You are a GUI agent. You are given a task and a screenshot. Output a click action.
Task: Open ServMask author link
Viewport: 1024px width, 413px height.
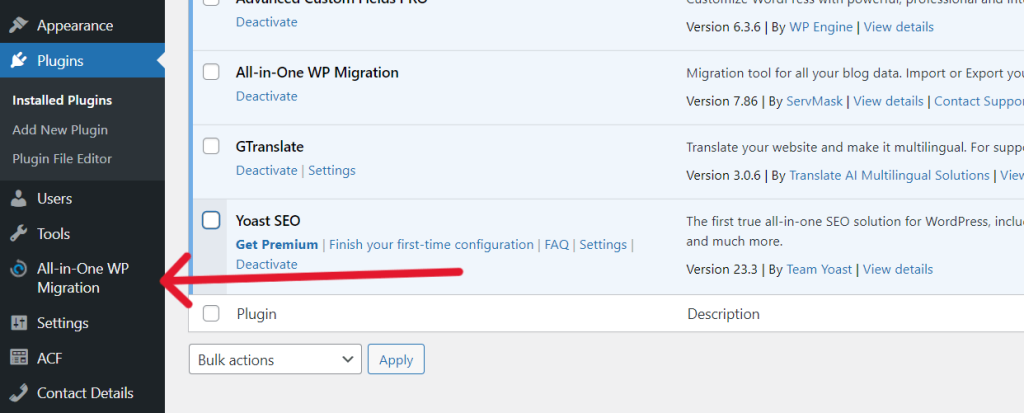[814, 101]
